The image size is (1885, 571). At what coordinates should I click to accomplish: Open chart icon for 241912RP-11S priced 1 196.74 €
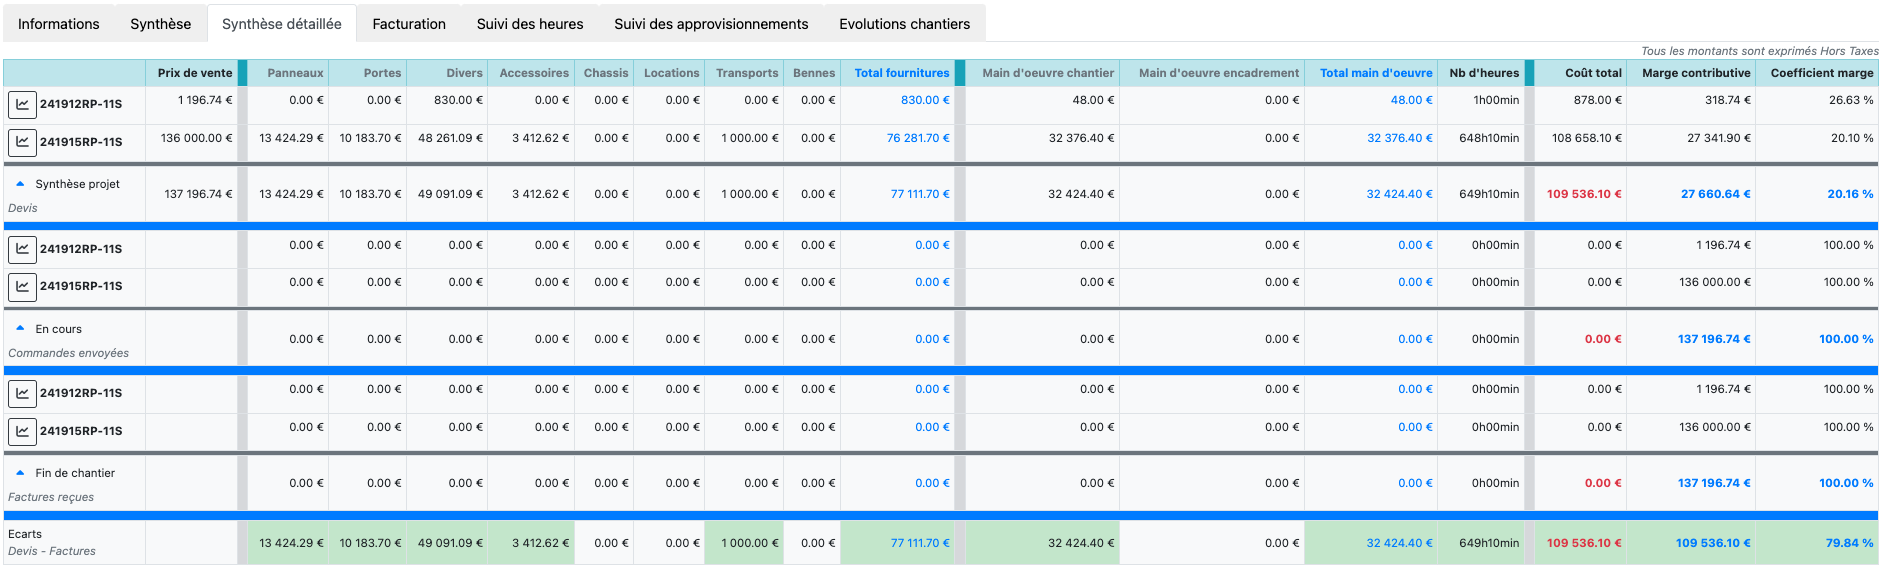pyautogui.click(x=22, y=104)
